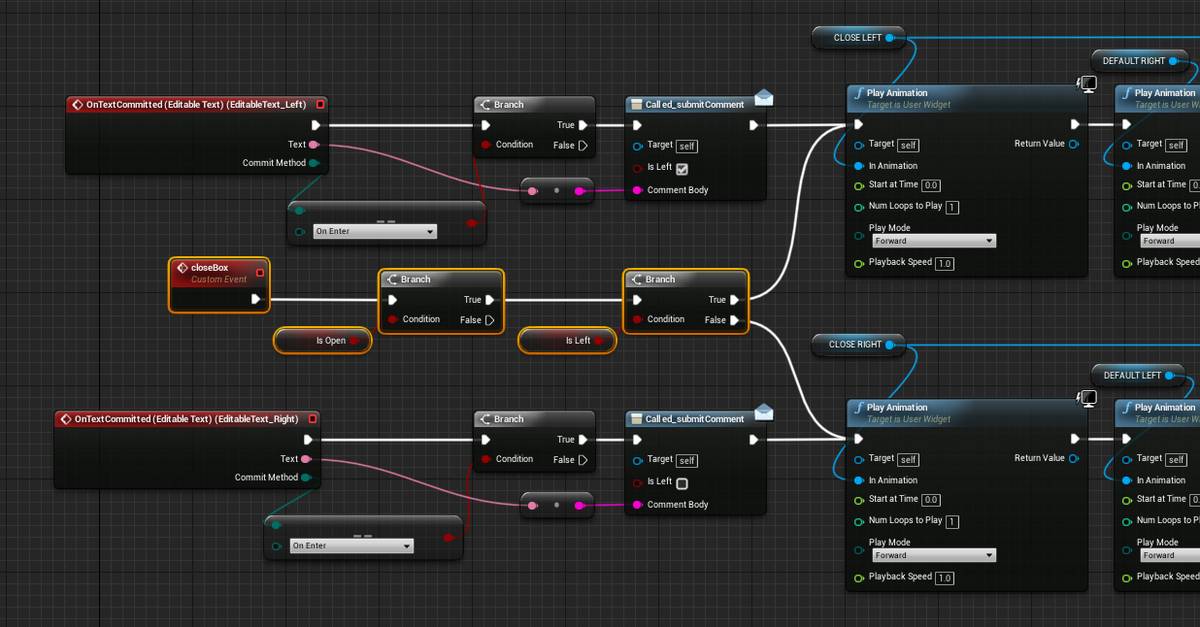
Task: Click the red delegate pin on EditableText_Right event
Action: (x=312, y=419)
